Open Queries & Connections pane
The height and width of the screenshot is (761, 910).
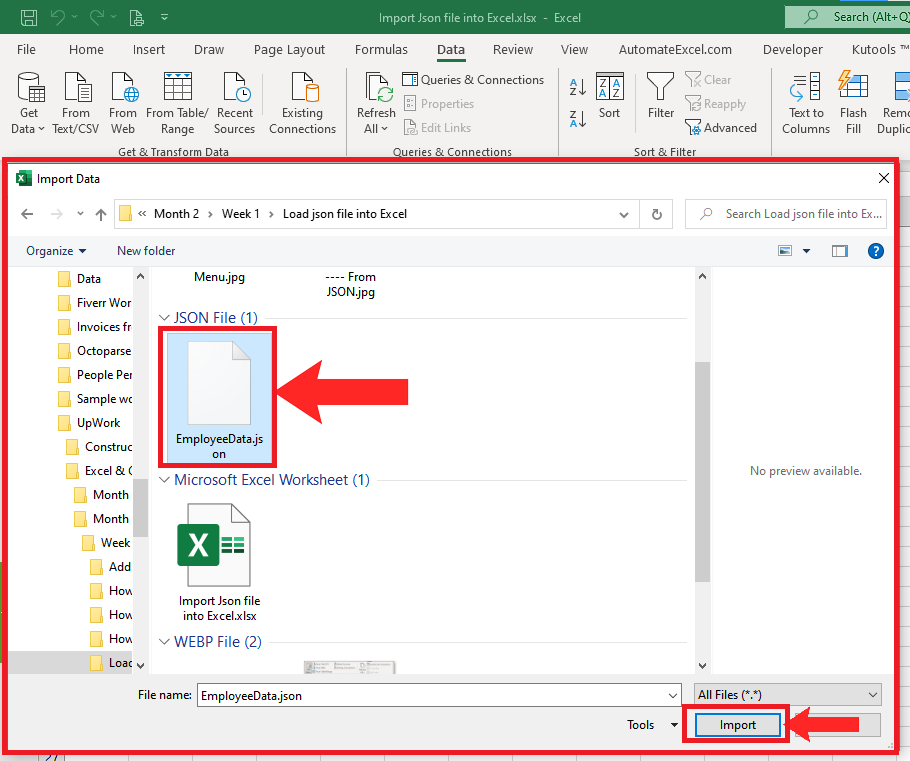coord(474,80)
